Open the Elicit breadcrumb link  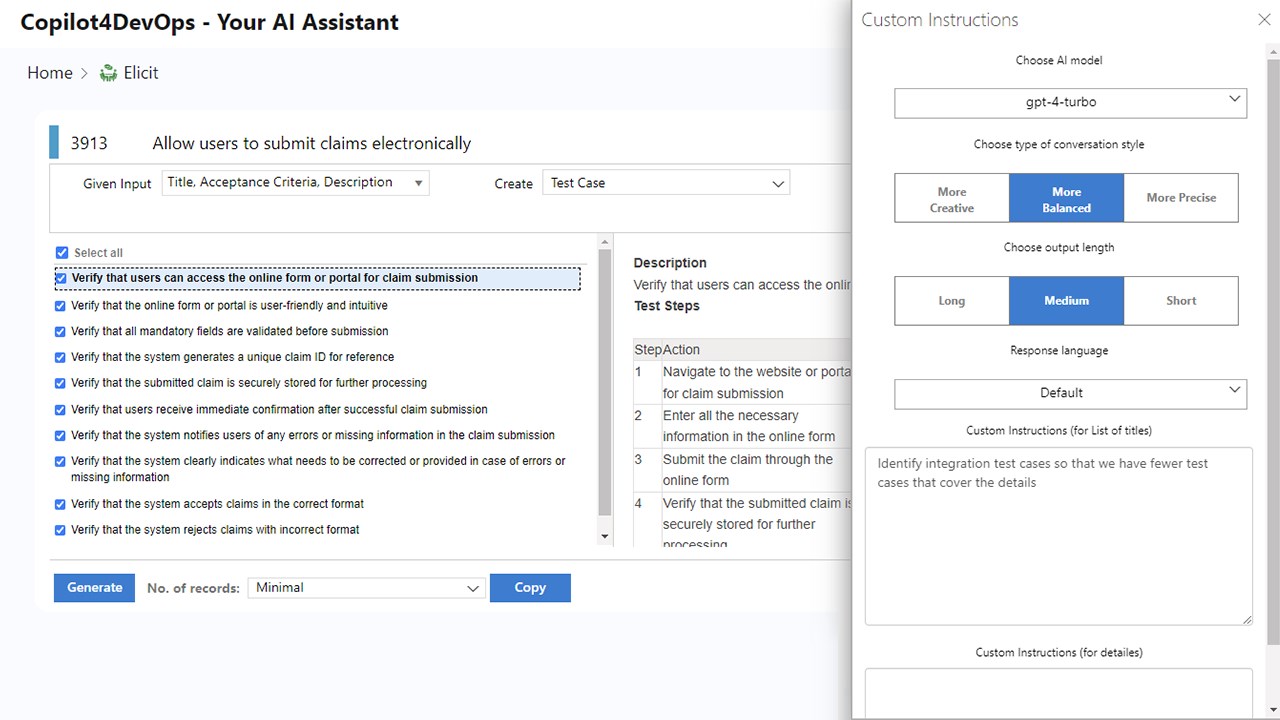[x=141, y=73]
